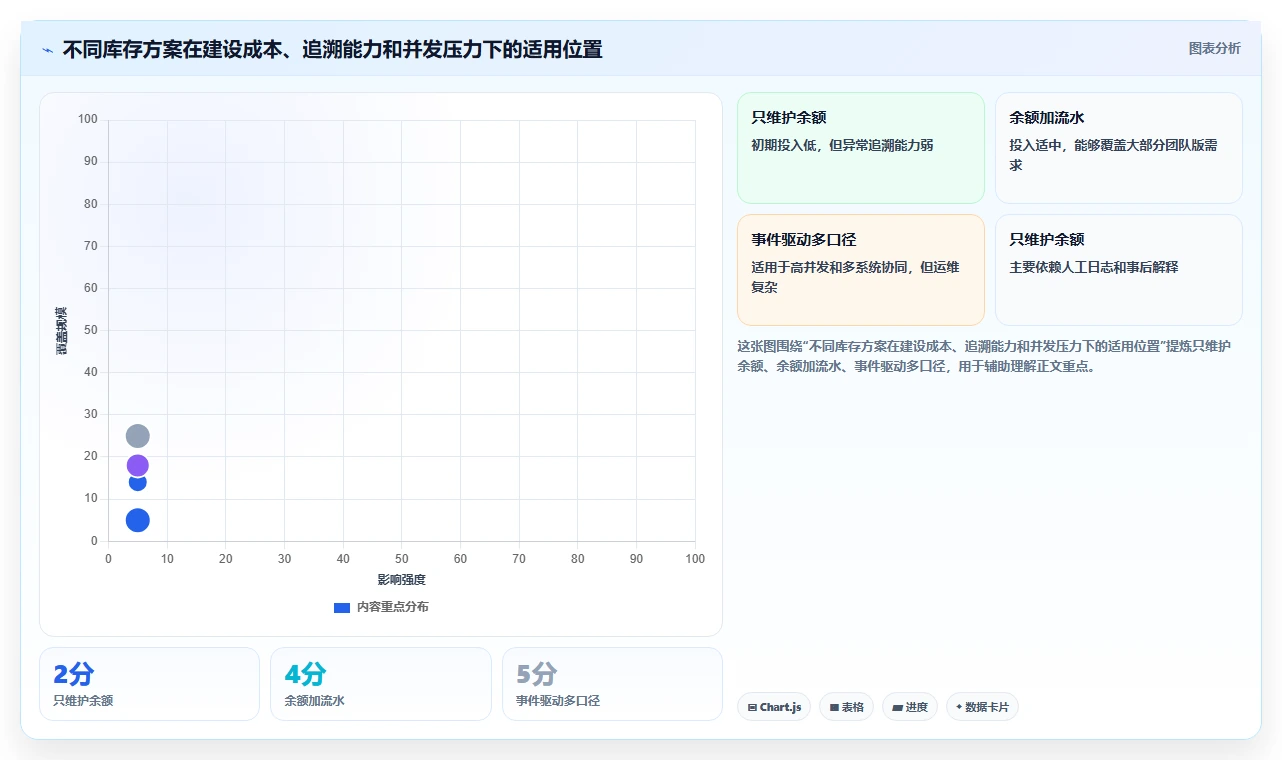
Task: Click the 进度 chip
Action: [910, 707]
